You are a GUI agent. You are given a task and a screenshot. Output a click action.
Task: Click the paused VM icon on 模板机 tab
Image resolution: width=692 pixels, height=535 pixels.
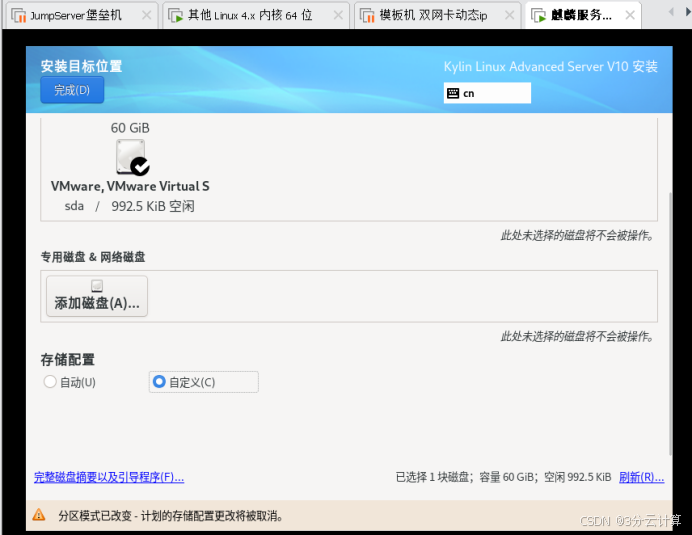(x=367, y=15)
